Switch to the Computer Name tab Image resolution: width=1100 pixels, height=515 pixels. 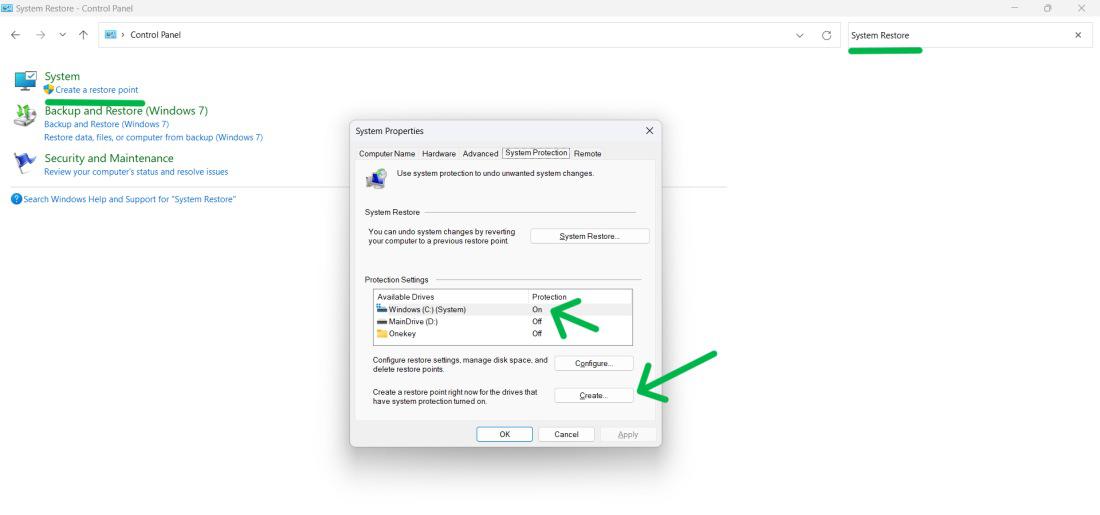coord(387,154)
